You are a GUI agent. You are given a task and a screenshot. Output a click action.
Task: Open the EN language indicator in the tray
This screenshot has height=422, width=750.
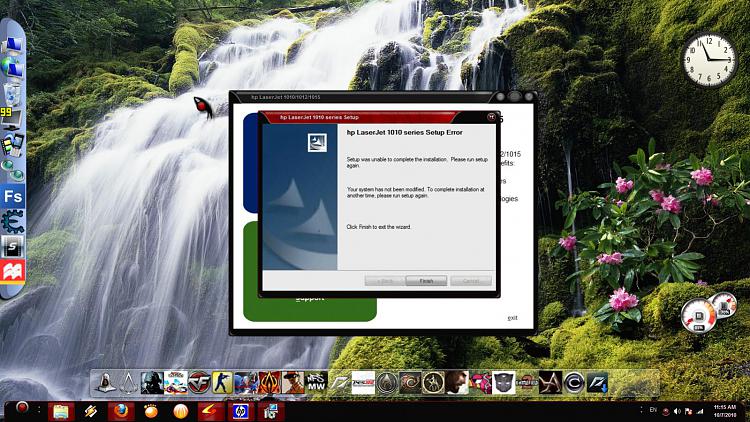tap(653, 410)
